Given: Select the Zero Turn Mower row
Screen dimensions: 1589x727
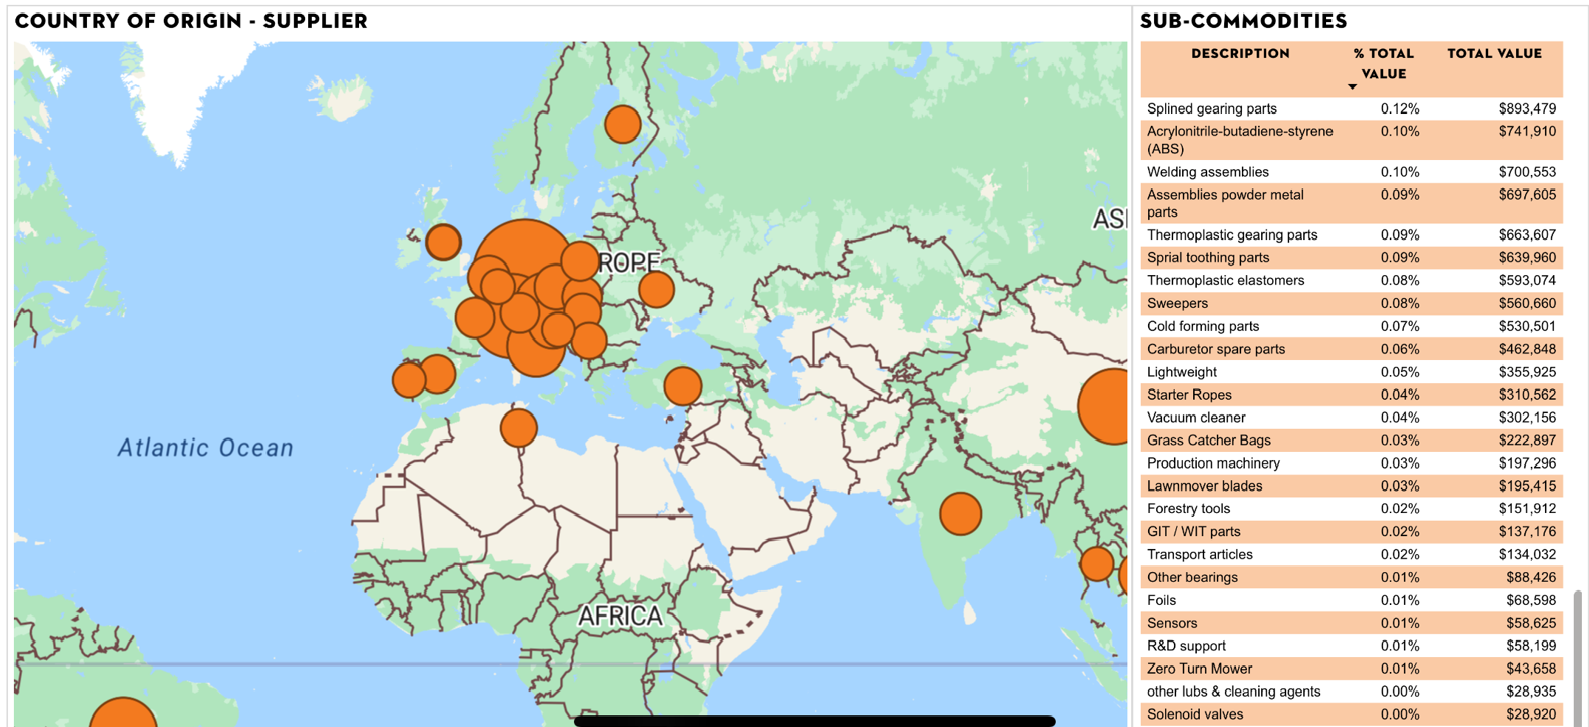Looking at the screenshot, I should pos(1351,668).
